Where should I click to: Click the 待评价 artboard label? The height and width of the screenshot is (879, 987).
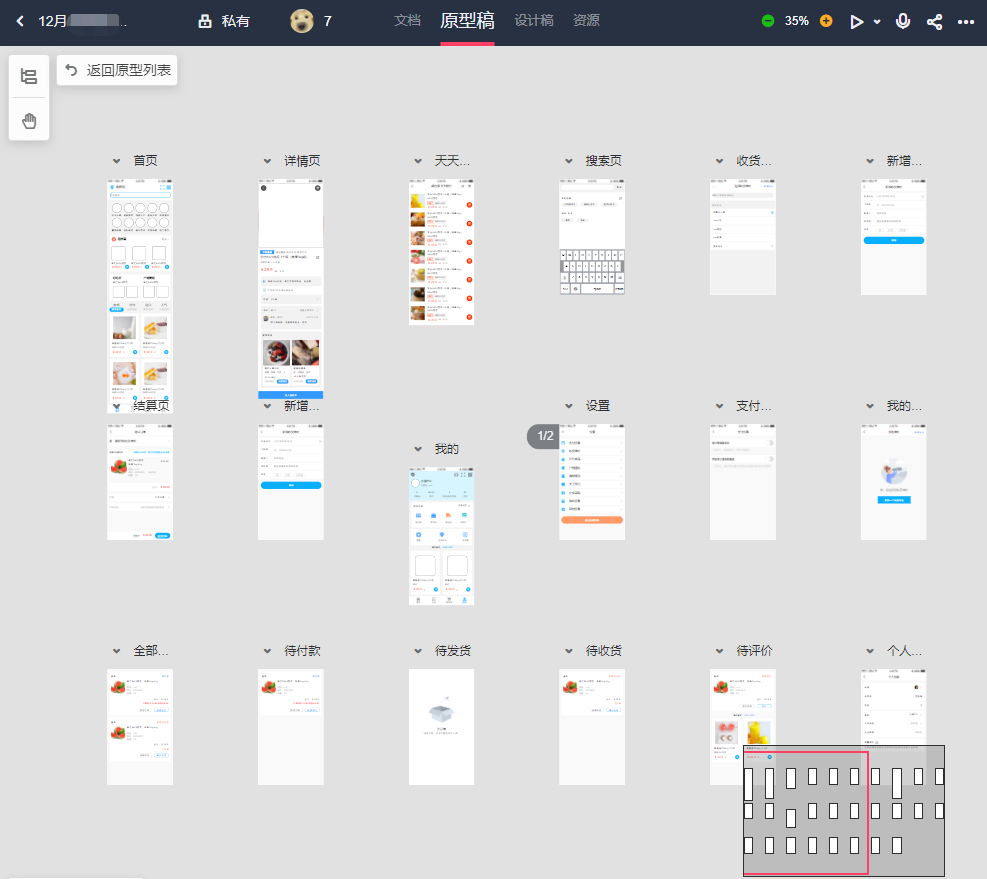point(754,650)
